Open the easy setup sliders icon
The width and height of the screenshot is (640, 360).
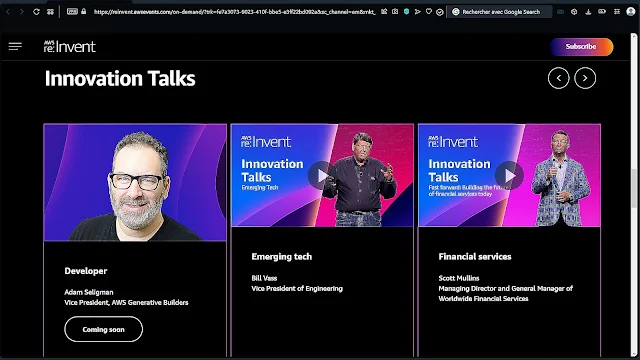[617, 12]
